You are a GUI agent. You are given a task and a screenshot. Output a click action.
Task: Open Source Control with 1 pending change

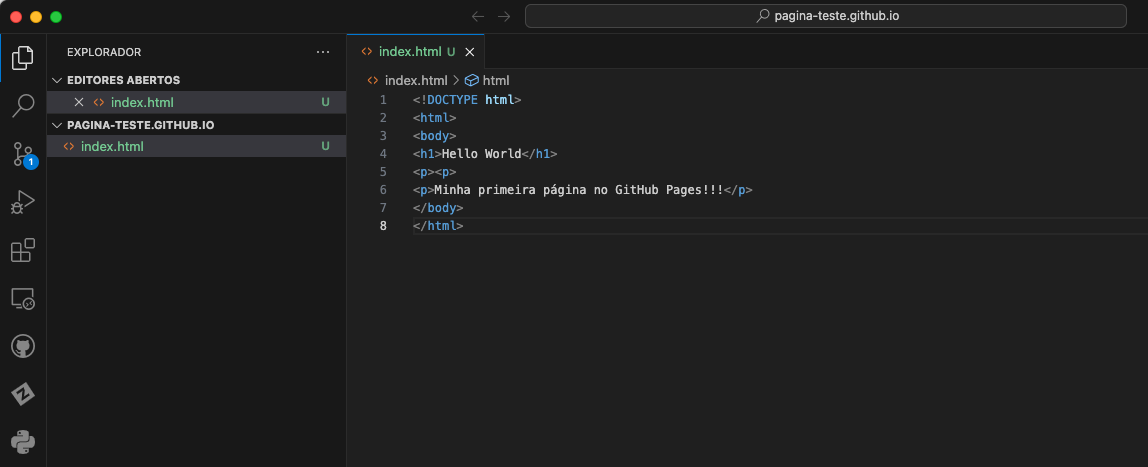[x=23, y=153]
